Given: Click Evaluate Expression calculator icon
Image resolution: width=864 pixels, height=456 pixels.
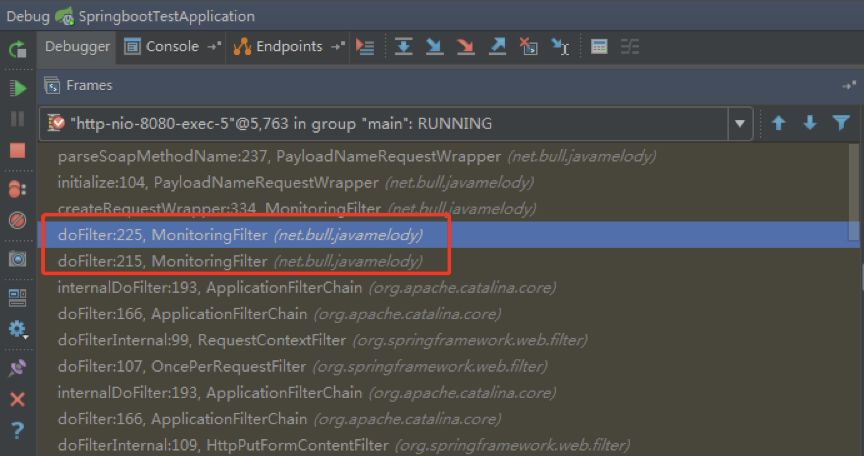Looking at the screenshot, I should [x=599, y=47].
